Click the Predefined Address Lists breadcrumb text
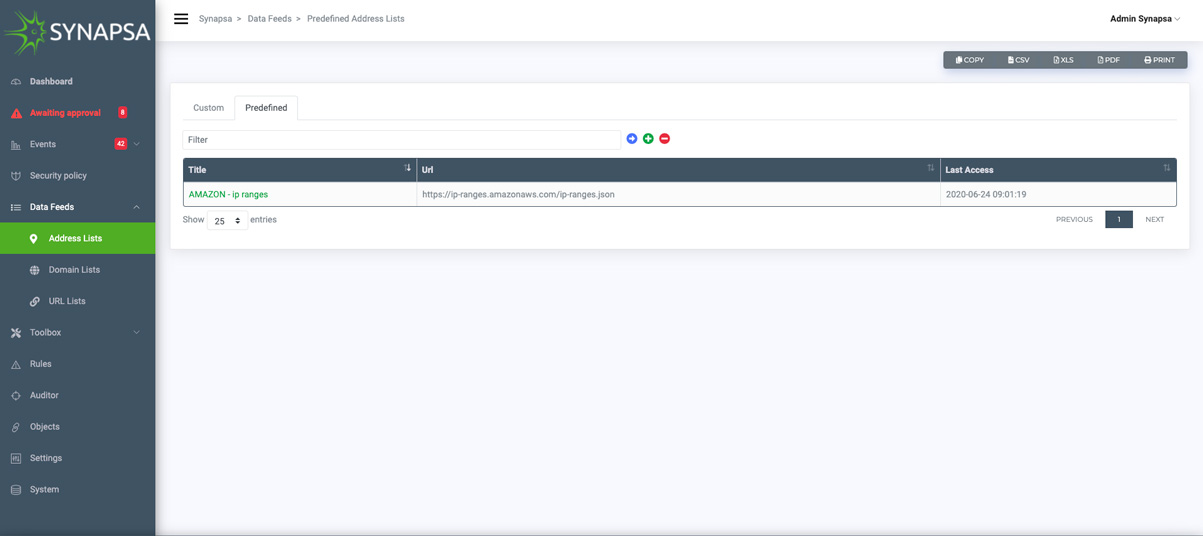 356,19
